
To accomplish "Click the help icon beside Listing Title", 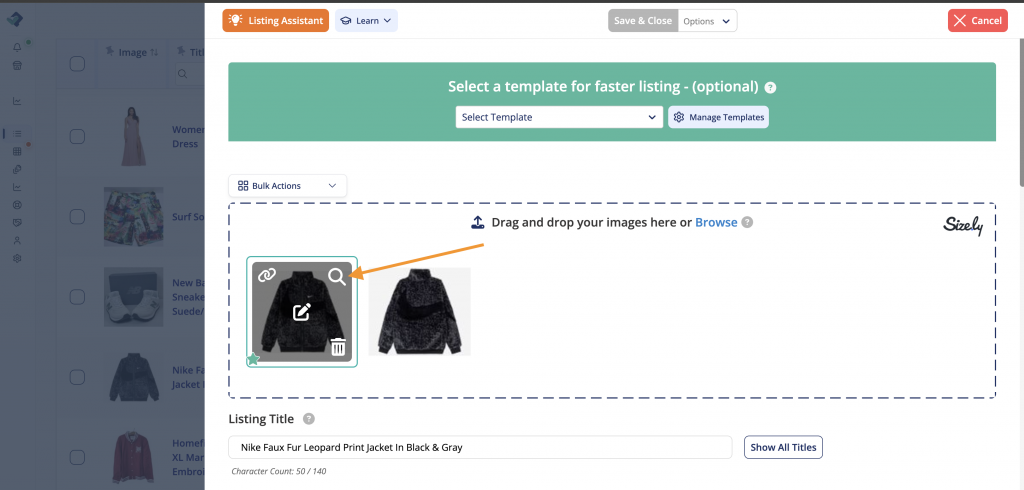I will tap(309, 420).
